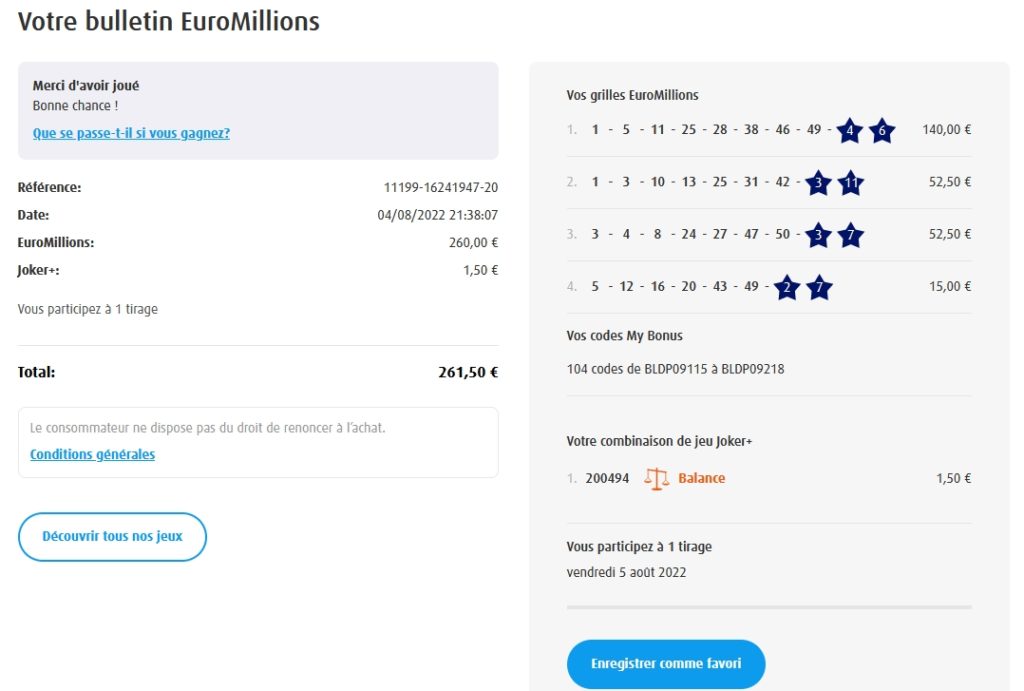The image size is (1024, 691).
Task: Click the Balance scale icon
Action: 656,479
